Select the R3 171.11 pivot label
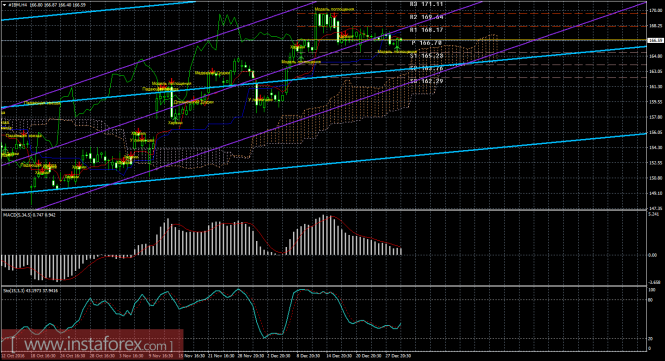This screenshot has width=665, height=361. click(426, 4)
